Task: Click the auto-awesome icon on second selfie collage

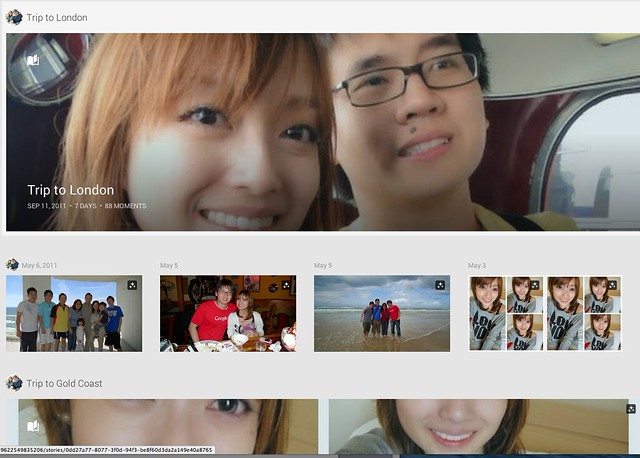Action: point(612,285)
